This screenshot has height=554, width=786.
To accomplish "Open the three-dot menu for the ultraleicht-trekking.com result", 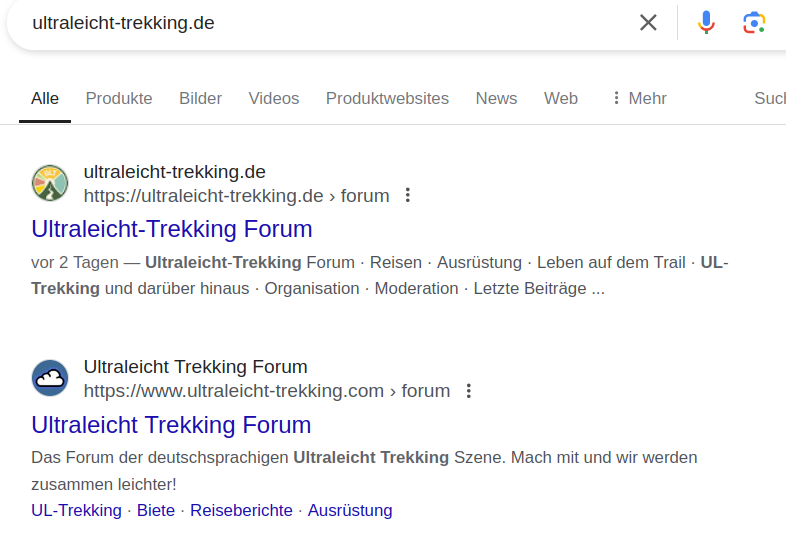I will [x=468, y=390].
